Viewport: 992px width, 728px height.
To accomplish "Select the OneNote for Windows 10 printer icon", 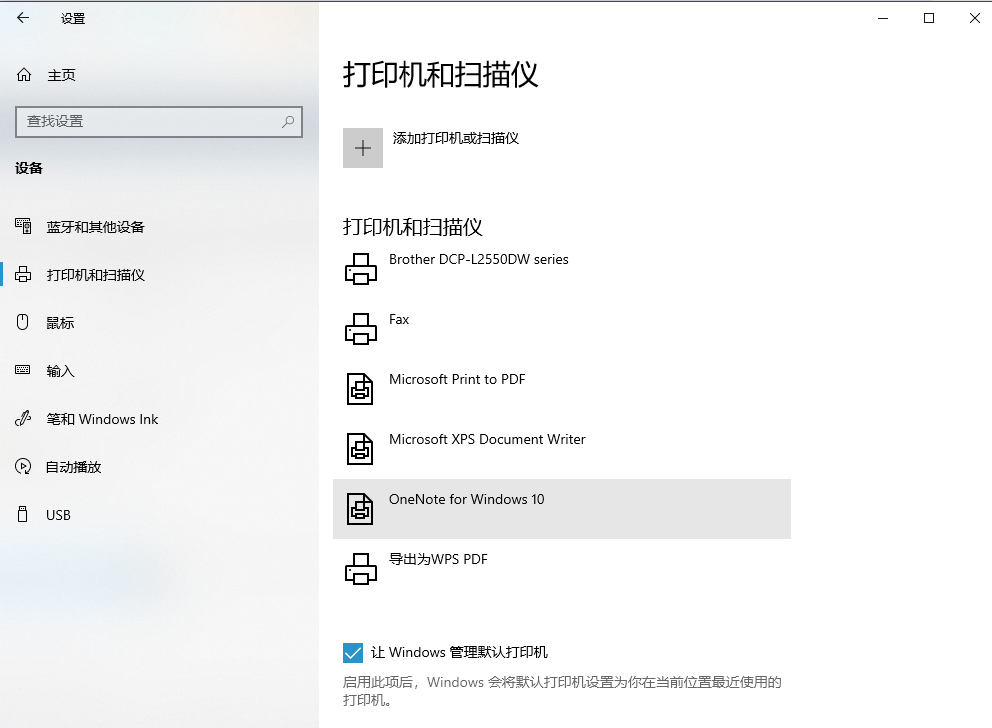I will (361, 508).
